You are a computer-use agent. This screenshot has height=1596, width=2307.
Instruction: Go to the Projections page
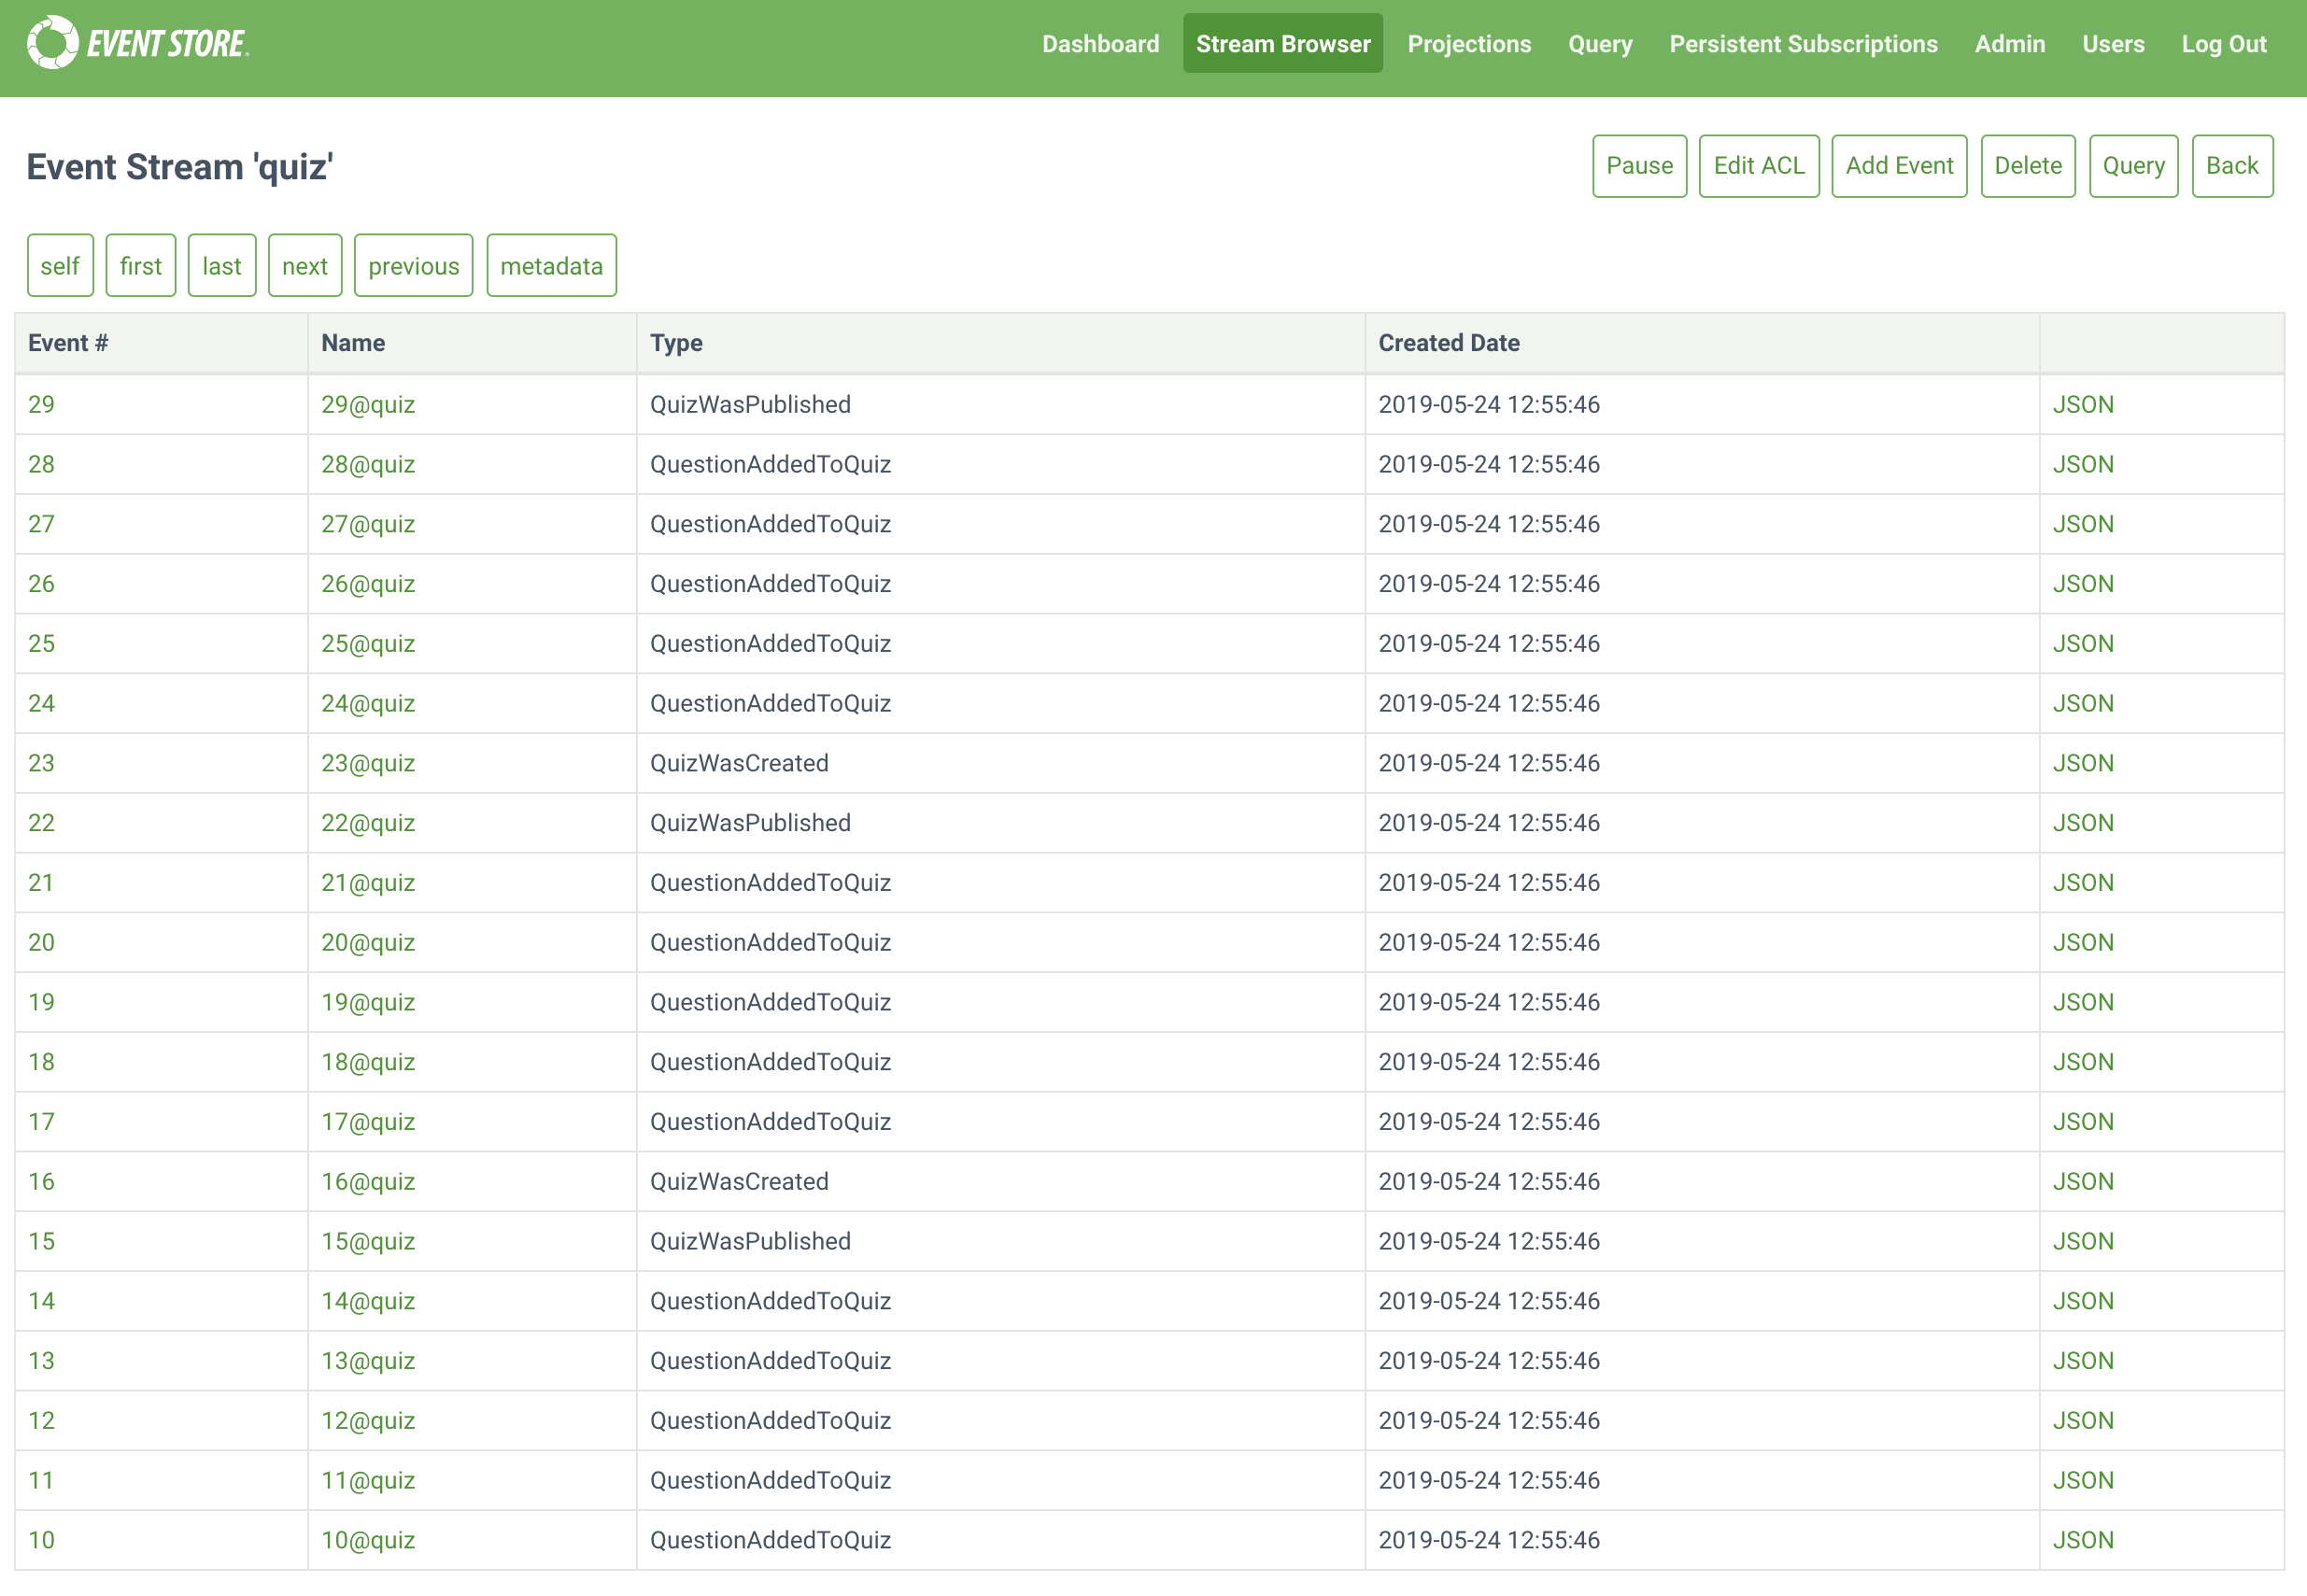(x=1468, y=44)
